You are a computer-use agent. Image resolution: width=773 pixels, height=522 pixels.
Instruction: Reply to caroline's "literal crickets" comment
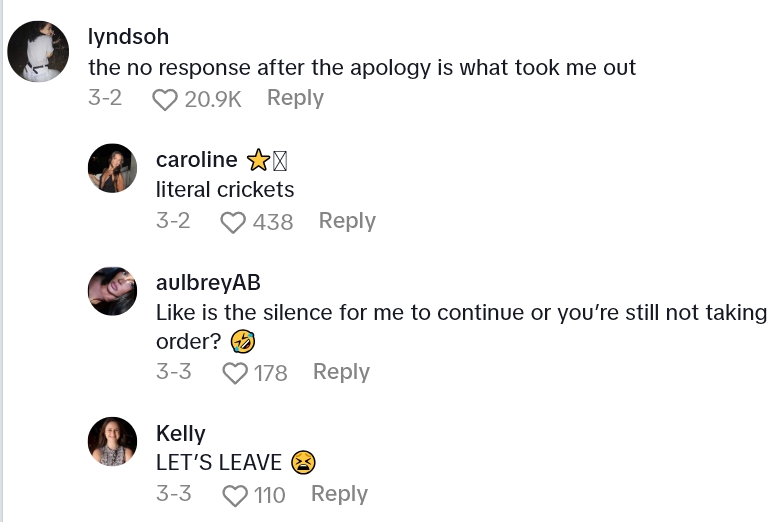(347, 221)
